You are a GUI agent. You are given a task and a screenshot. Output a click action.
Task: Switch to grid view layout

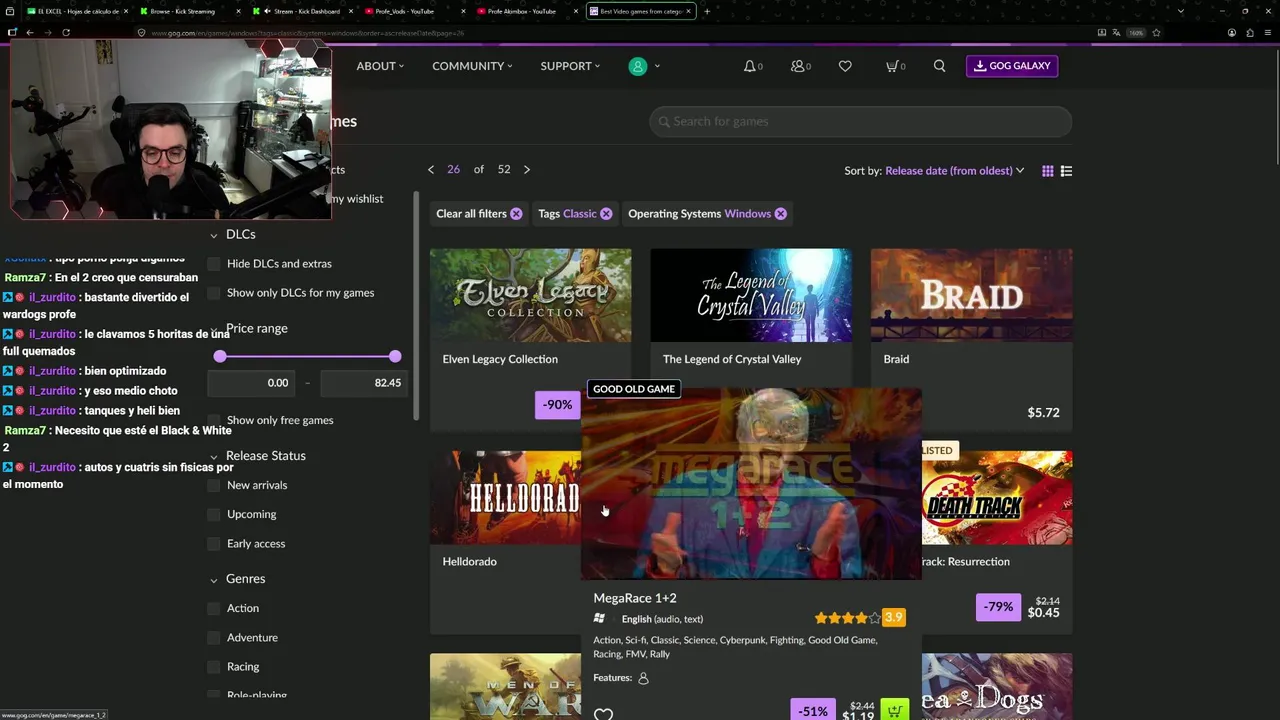point(1047,171)
